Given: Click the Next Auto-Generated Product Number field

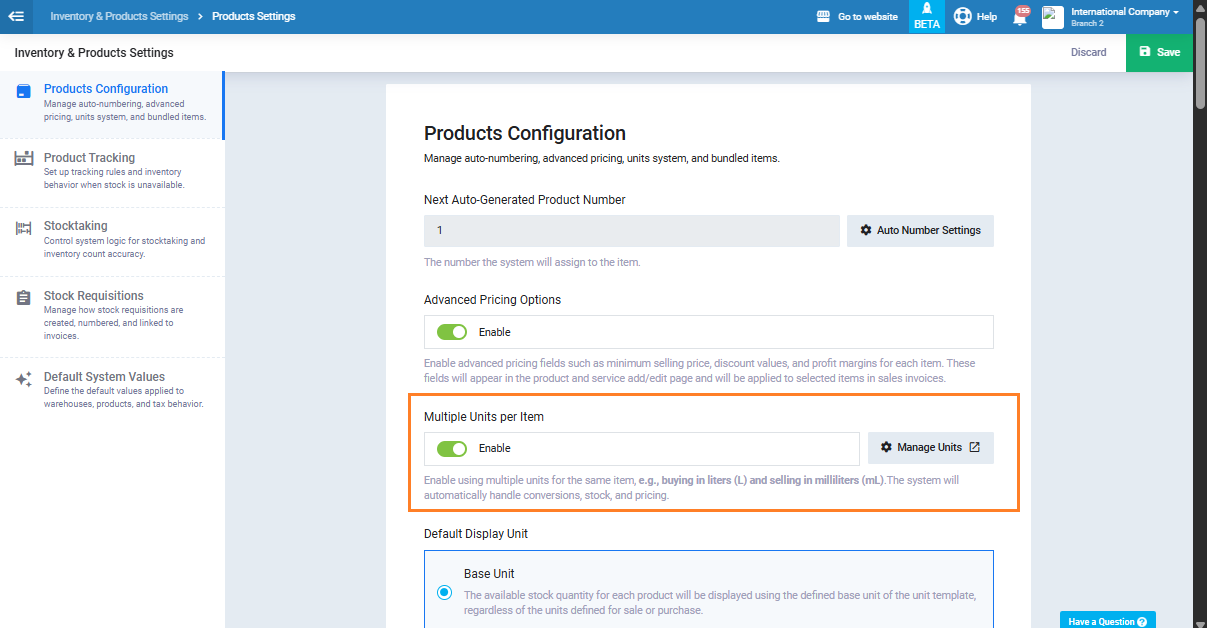Looking at the screenshot, I should coord(631,230).
